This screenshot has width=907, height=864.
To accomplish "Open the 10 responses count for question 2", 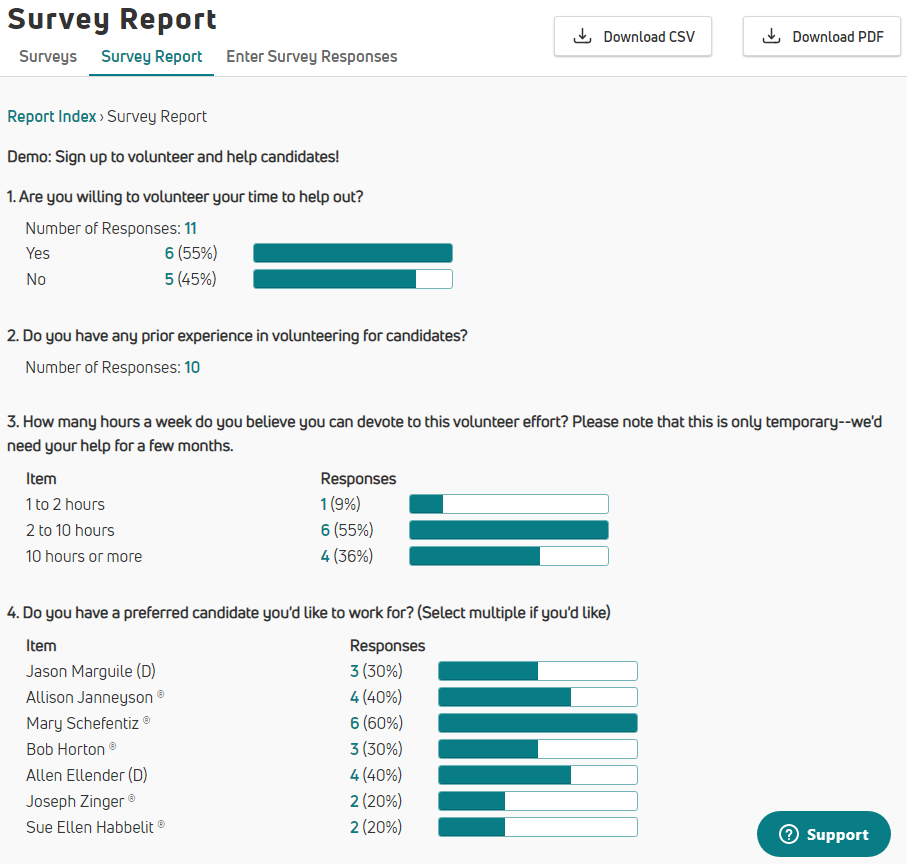I will point(192,367).
